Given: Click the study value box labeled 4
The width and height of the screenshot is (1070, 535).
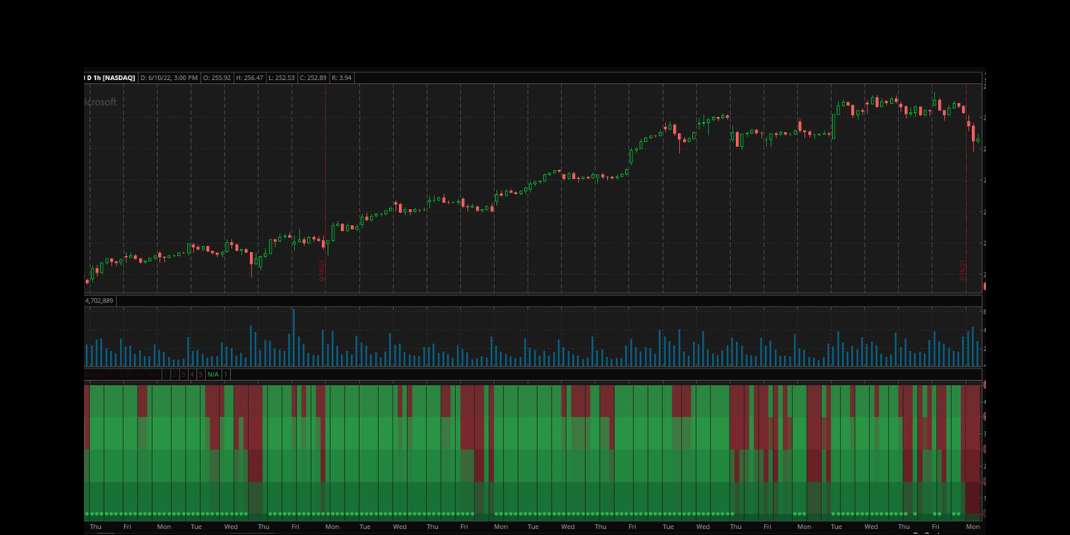Looking at the screenshot, I should [192, 374].
